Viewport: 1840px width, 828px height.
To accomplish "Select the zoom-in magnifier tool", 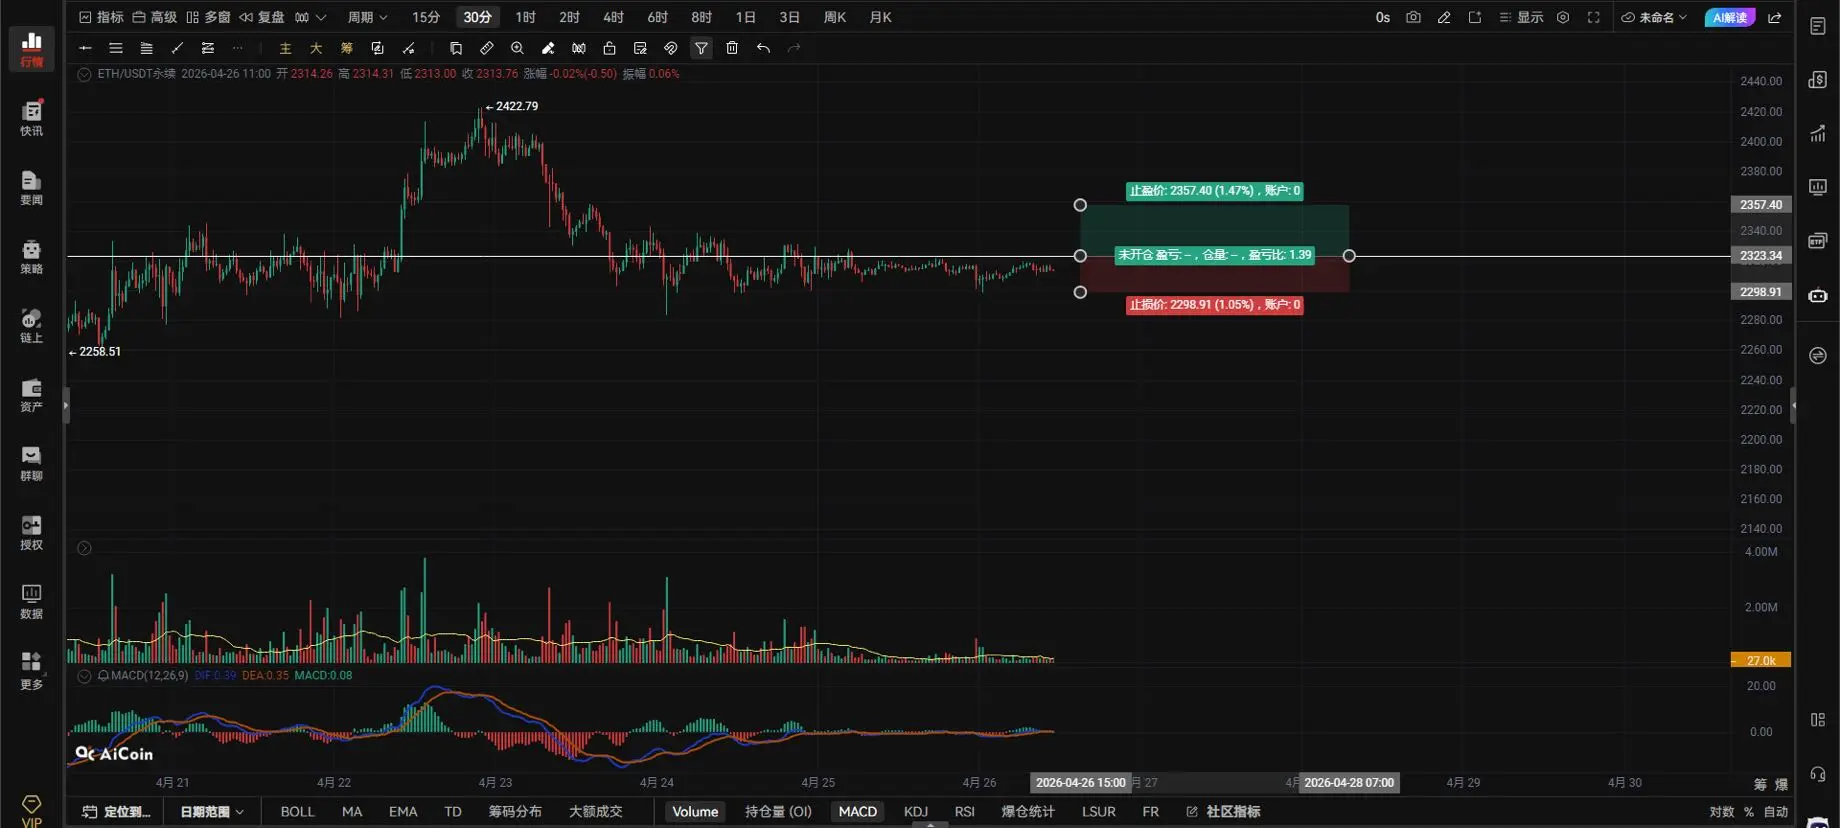I will (517, 48).
